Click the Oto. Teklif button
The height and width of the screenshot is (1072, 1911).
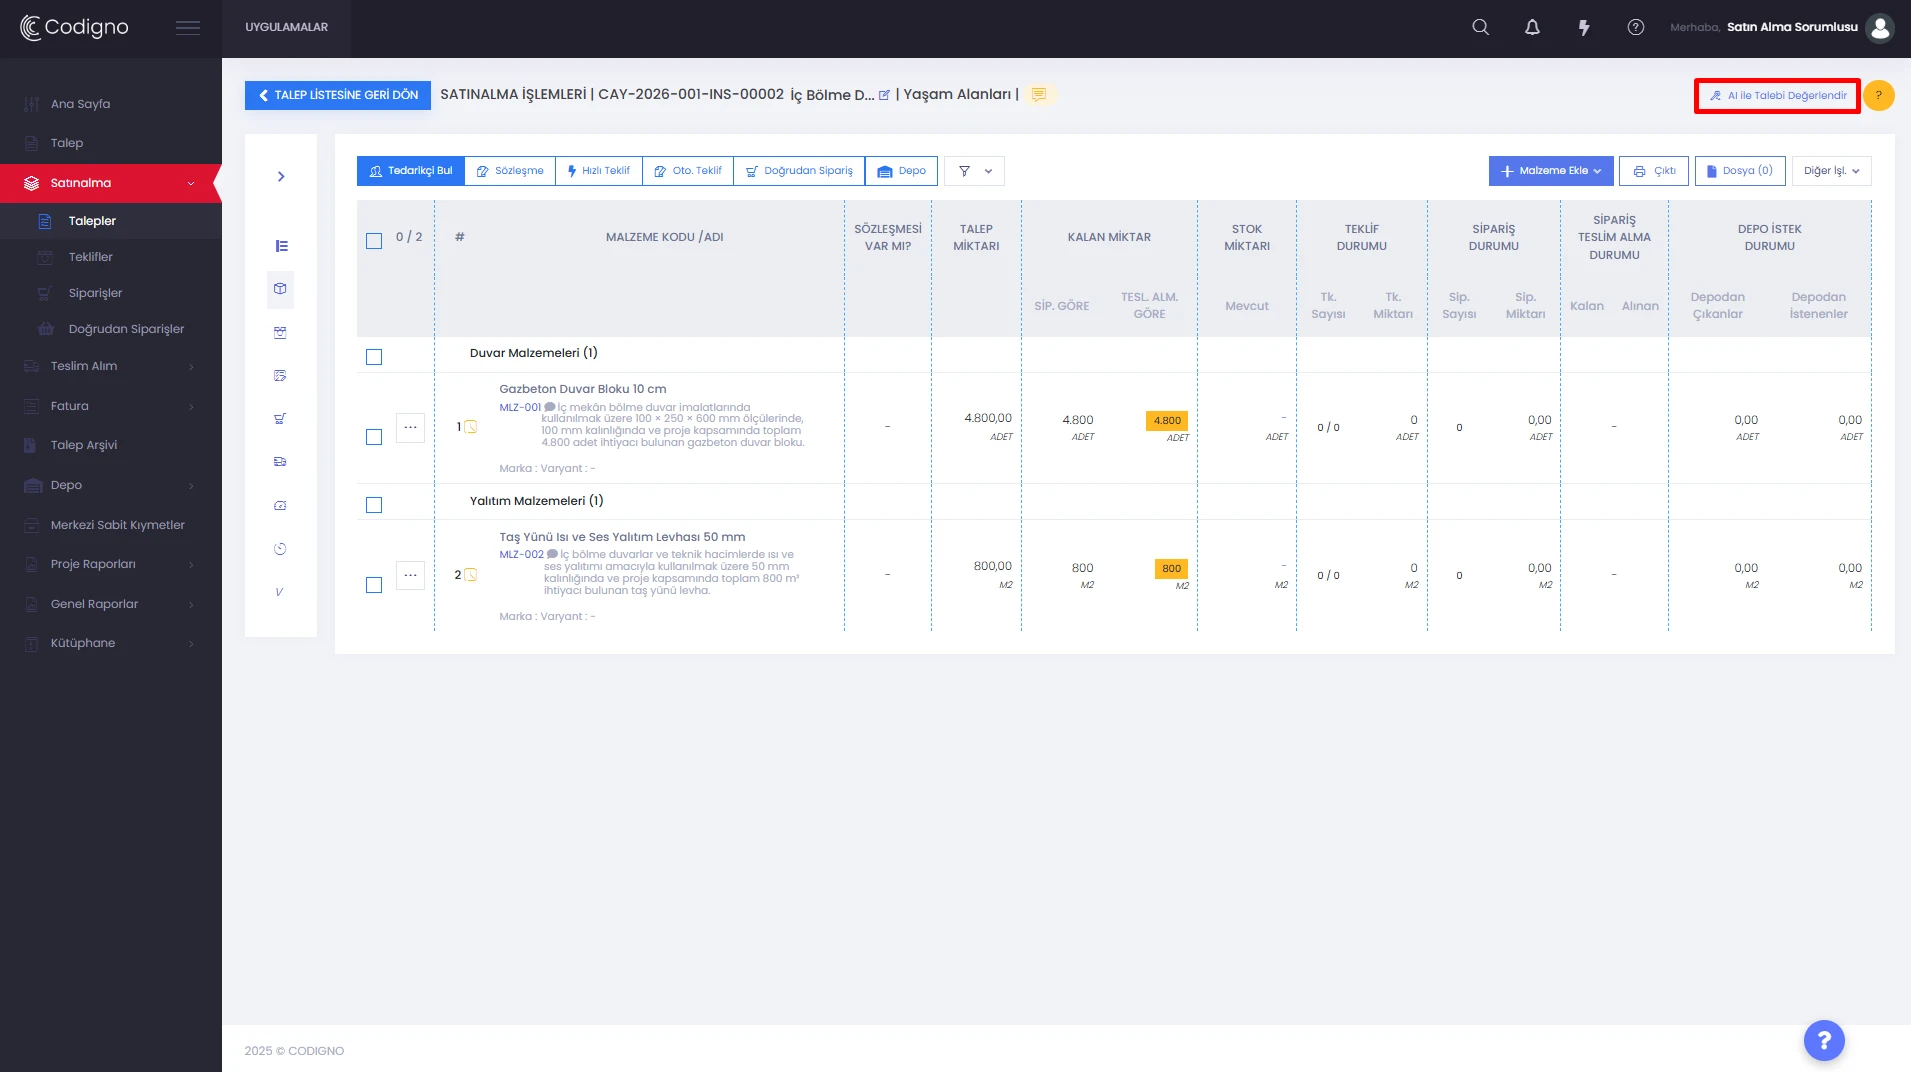point(688,171)
